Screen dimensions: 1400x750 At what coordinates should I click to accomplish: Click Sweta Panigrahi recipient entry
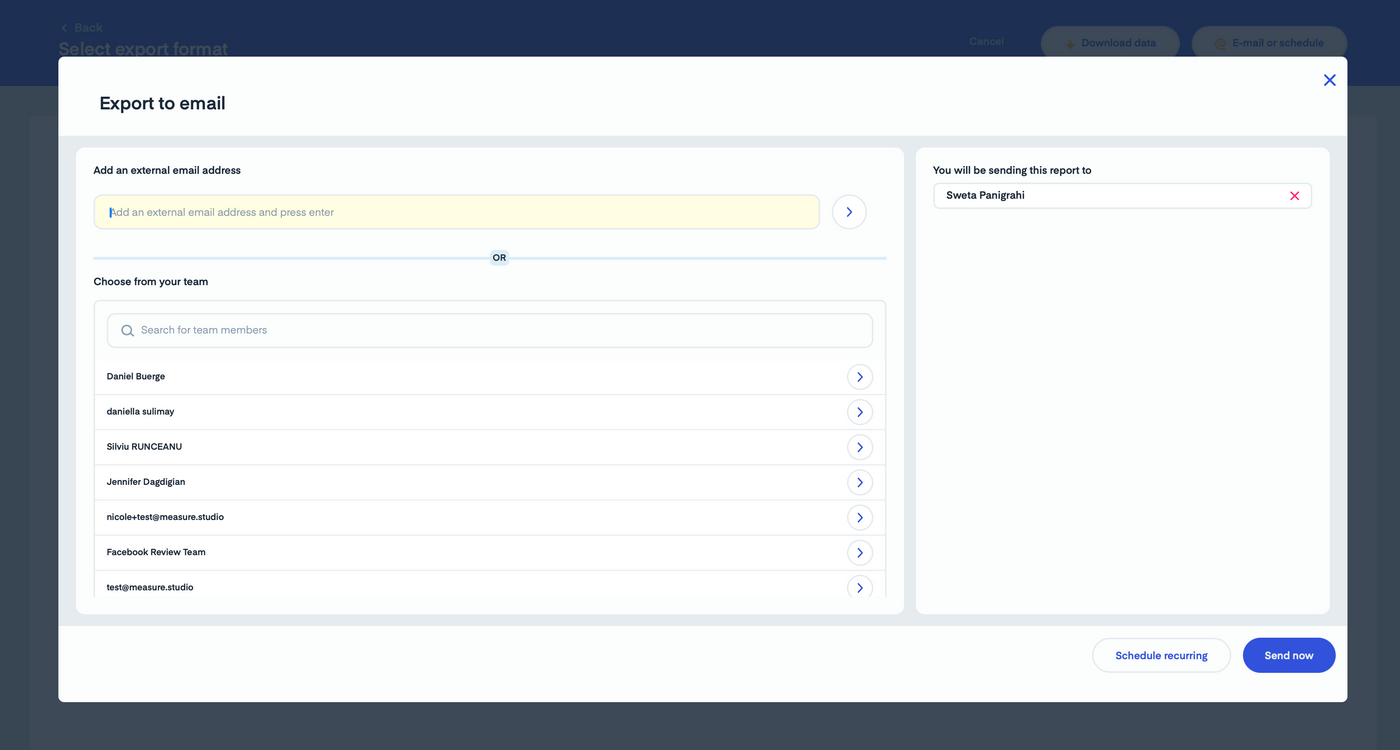1122,196
